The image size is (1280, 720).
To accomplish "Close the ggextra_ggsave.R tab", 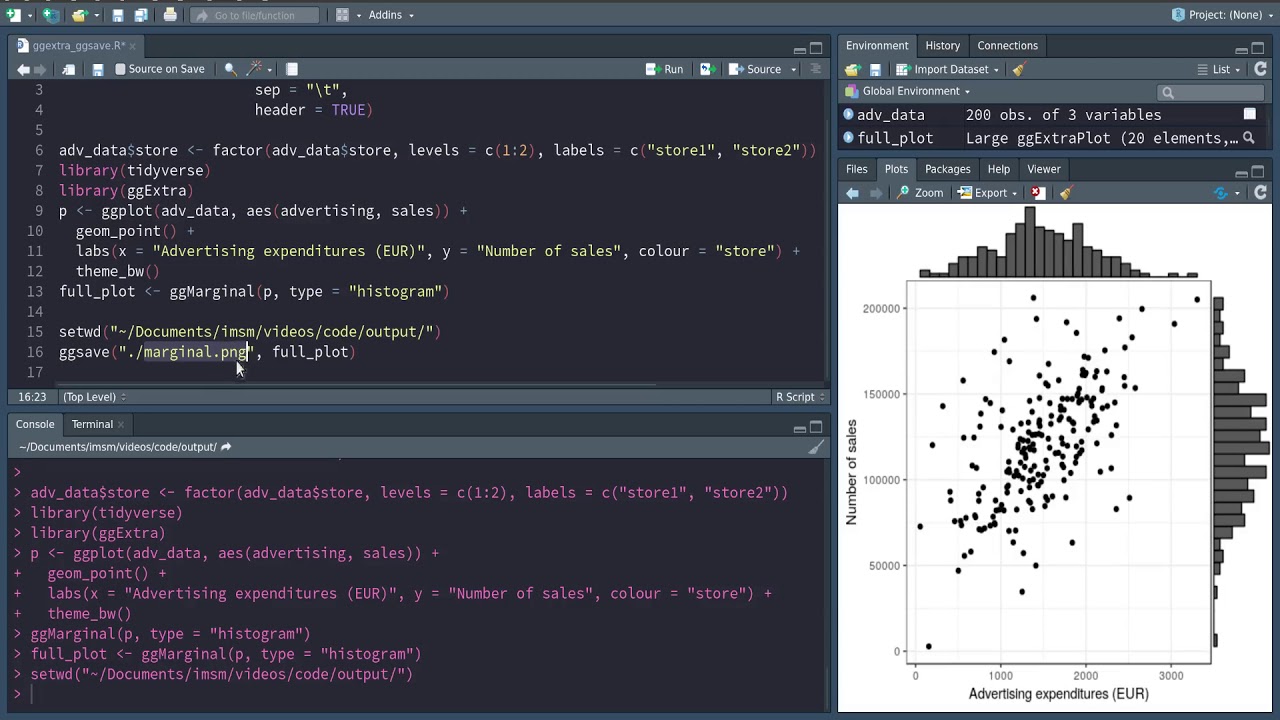I will 133,45.
